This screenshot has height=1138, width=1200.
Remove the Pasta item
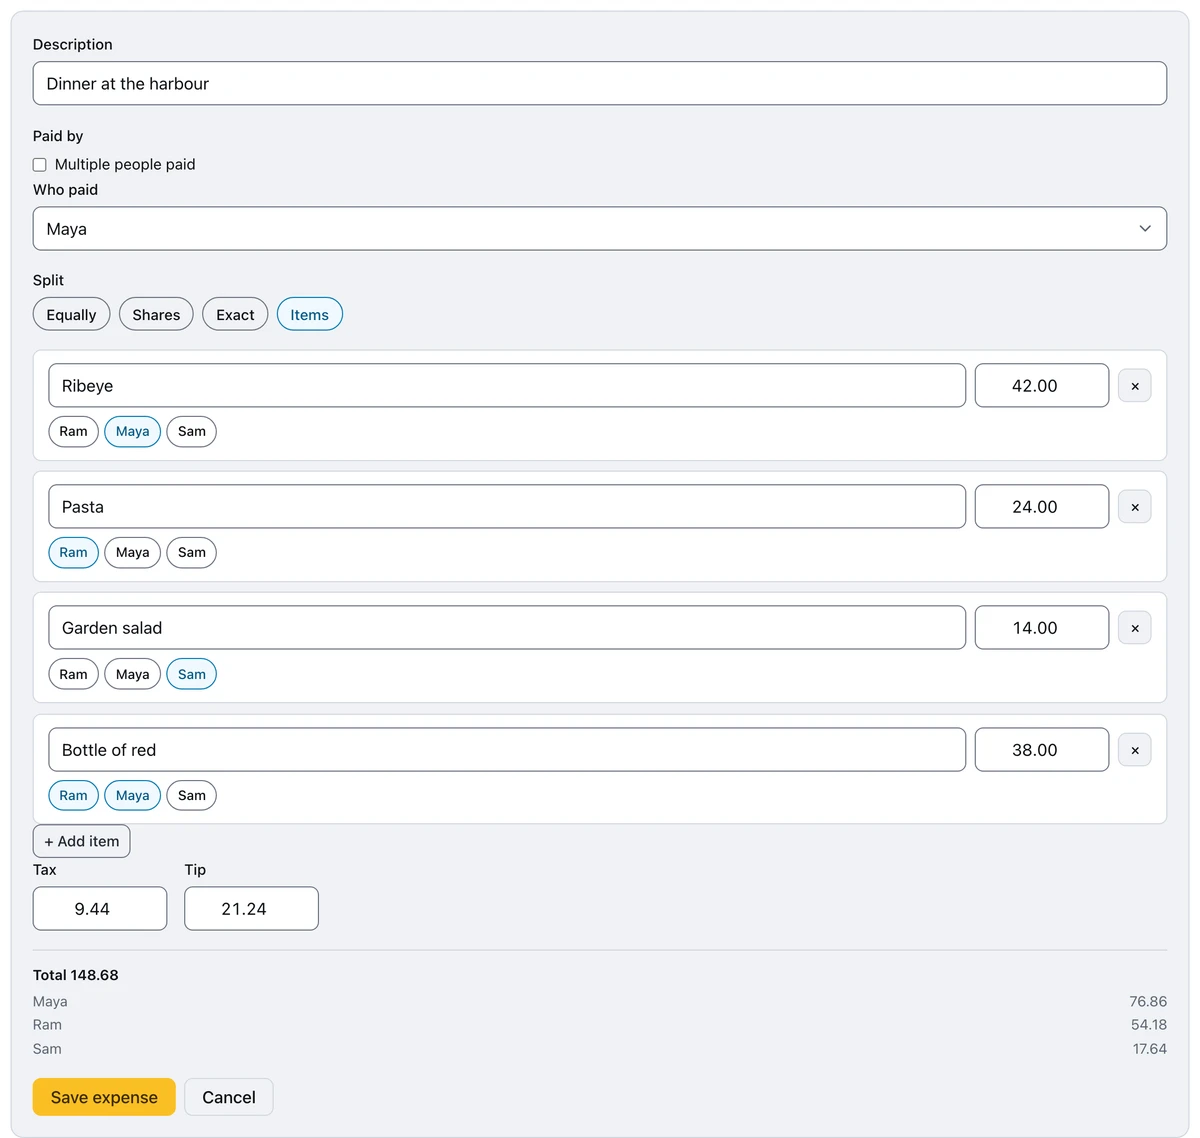tap(1134, 507)
